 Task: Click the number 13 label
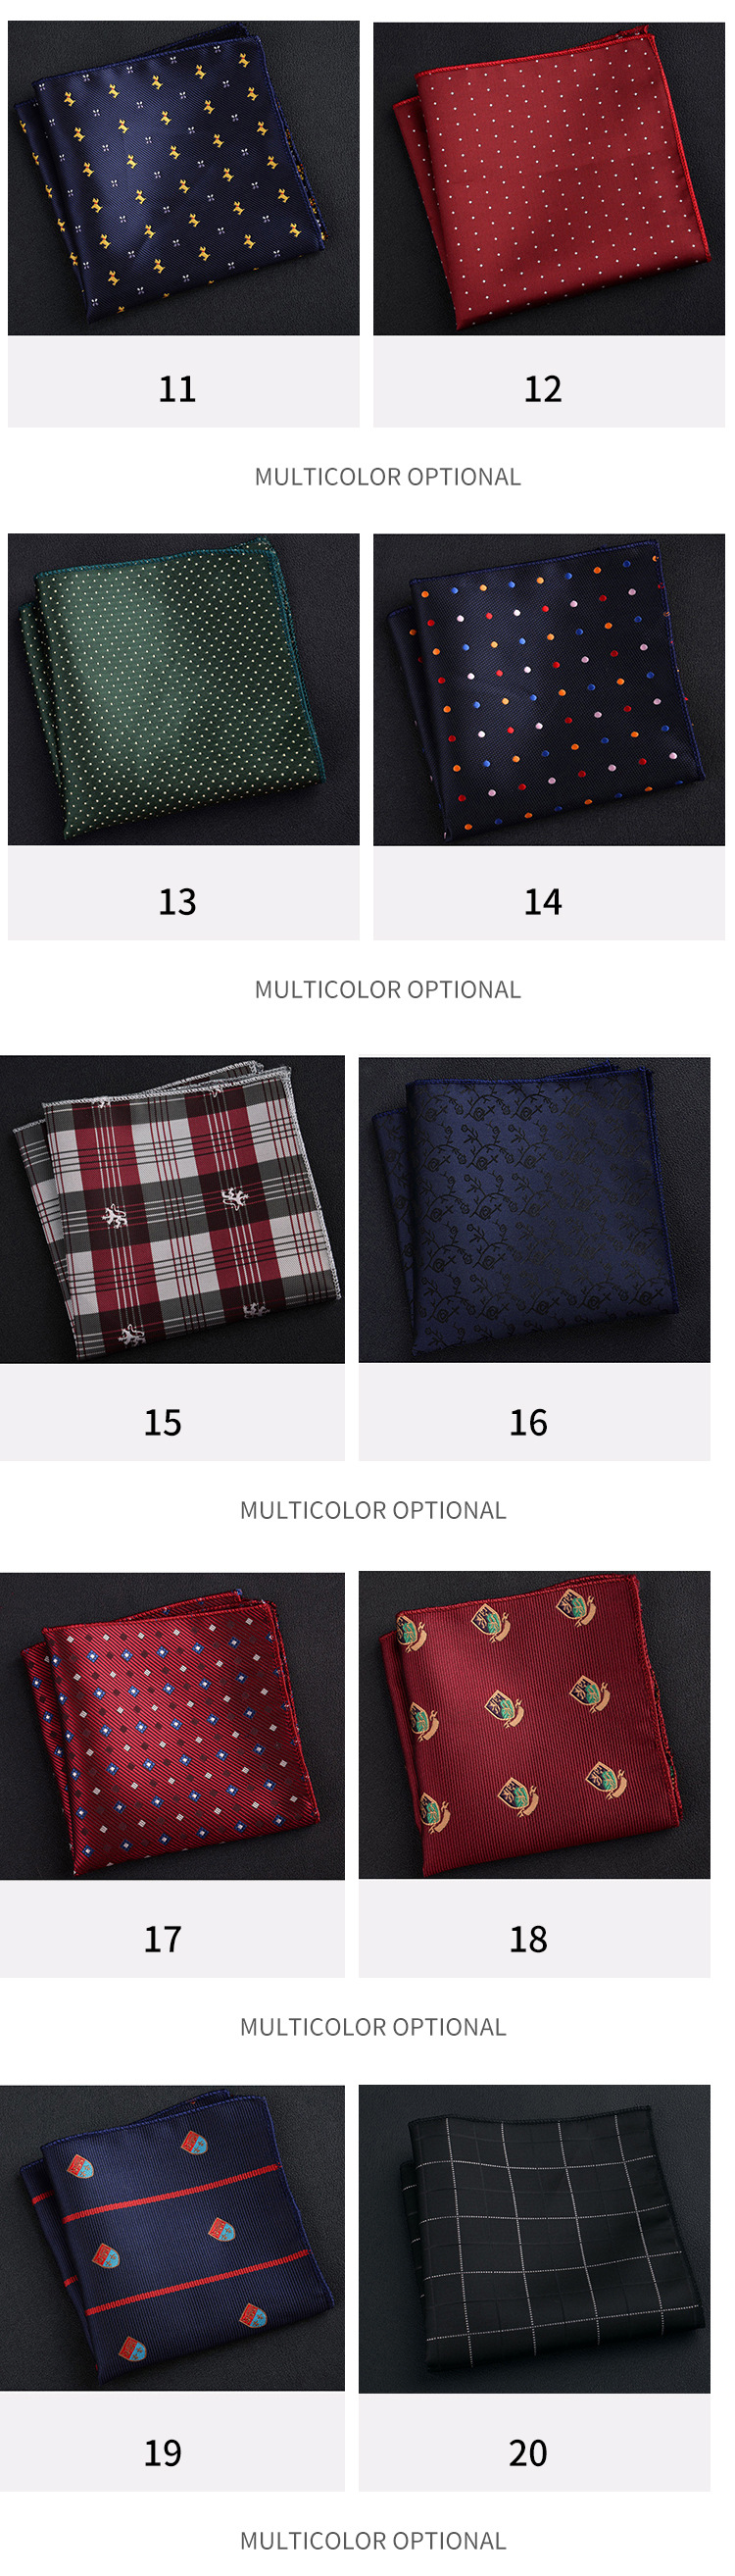[x=177, y=902]
